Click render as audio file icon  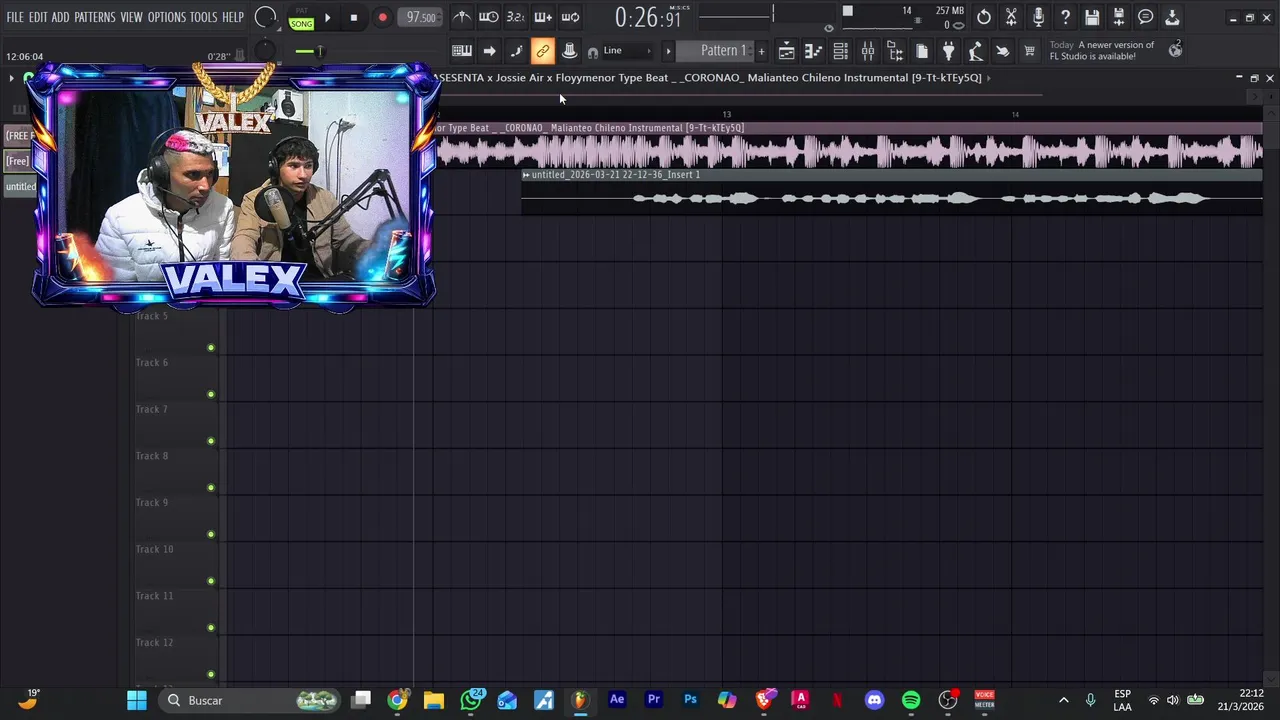coord(1119,17)
